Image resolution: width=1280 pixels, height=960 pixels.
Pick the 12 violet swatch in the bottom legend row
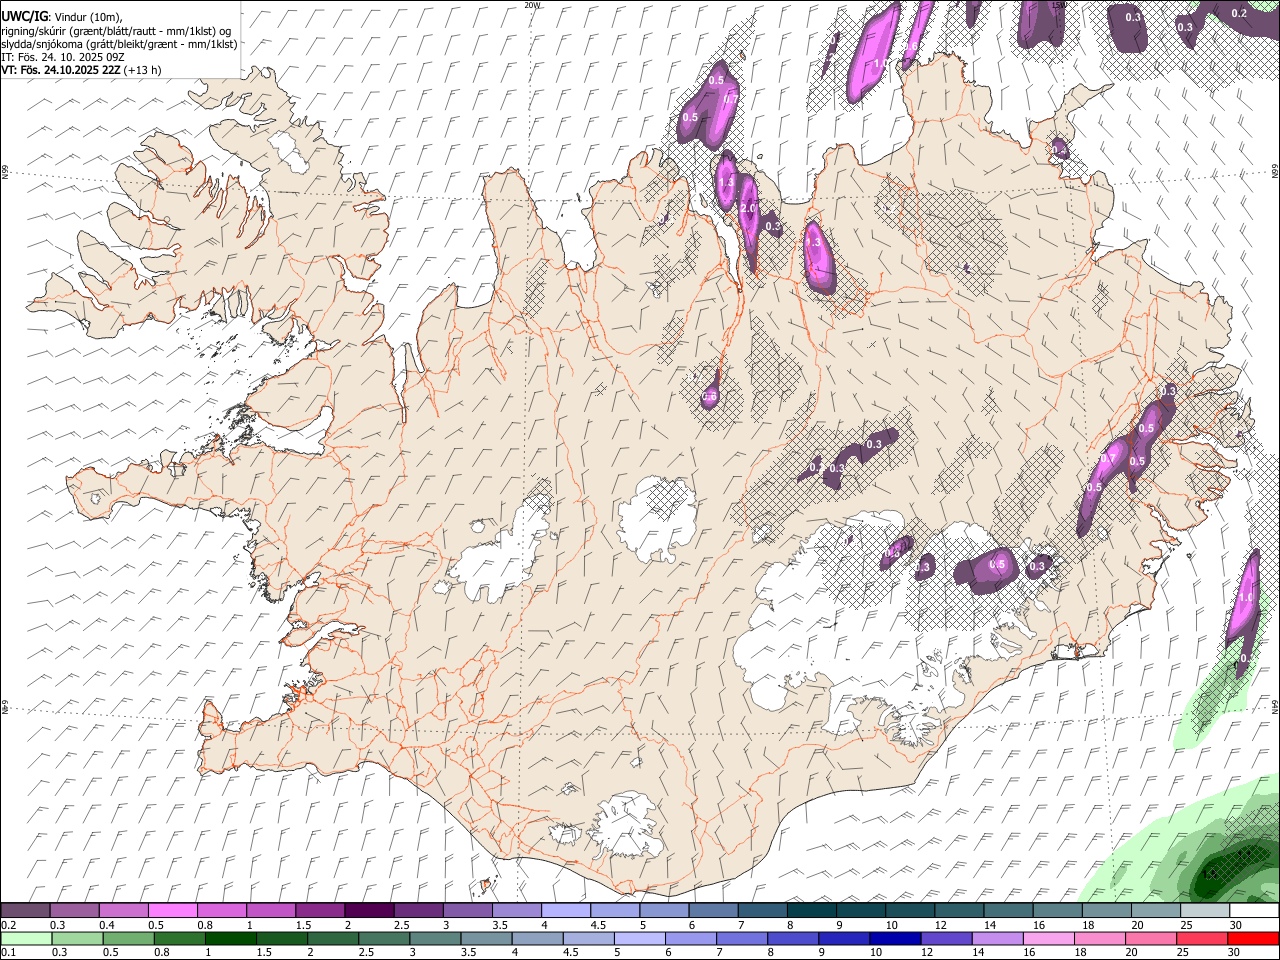tap(947, 938)
